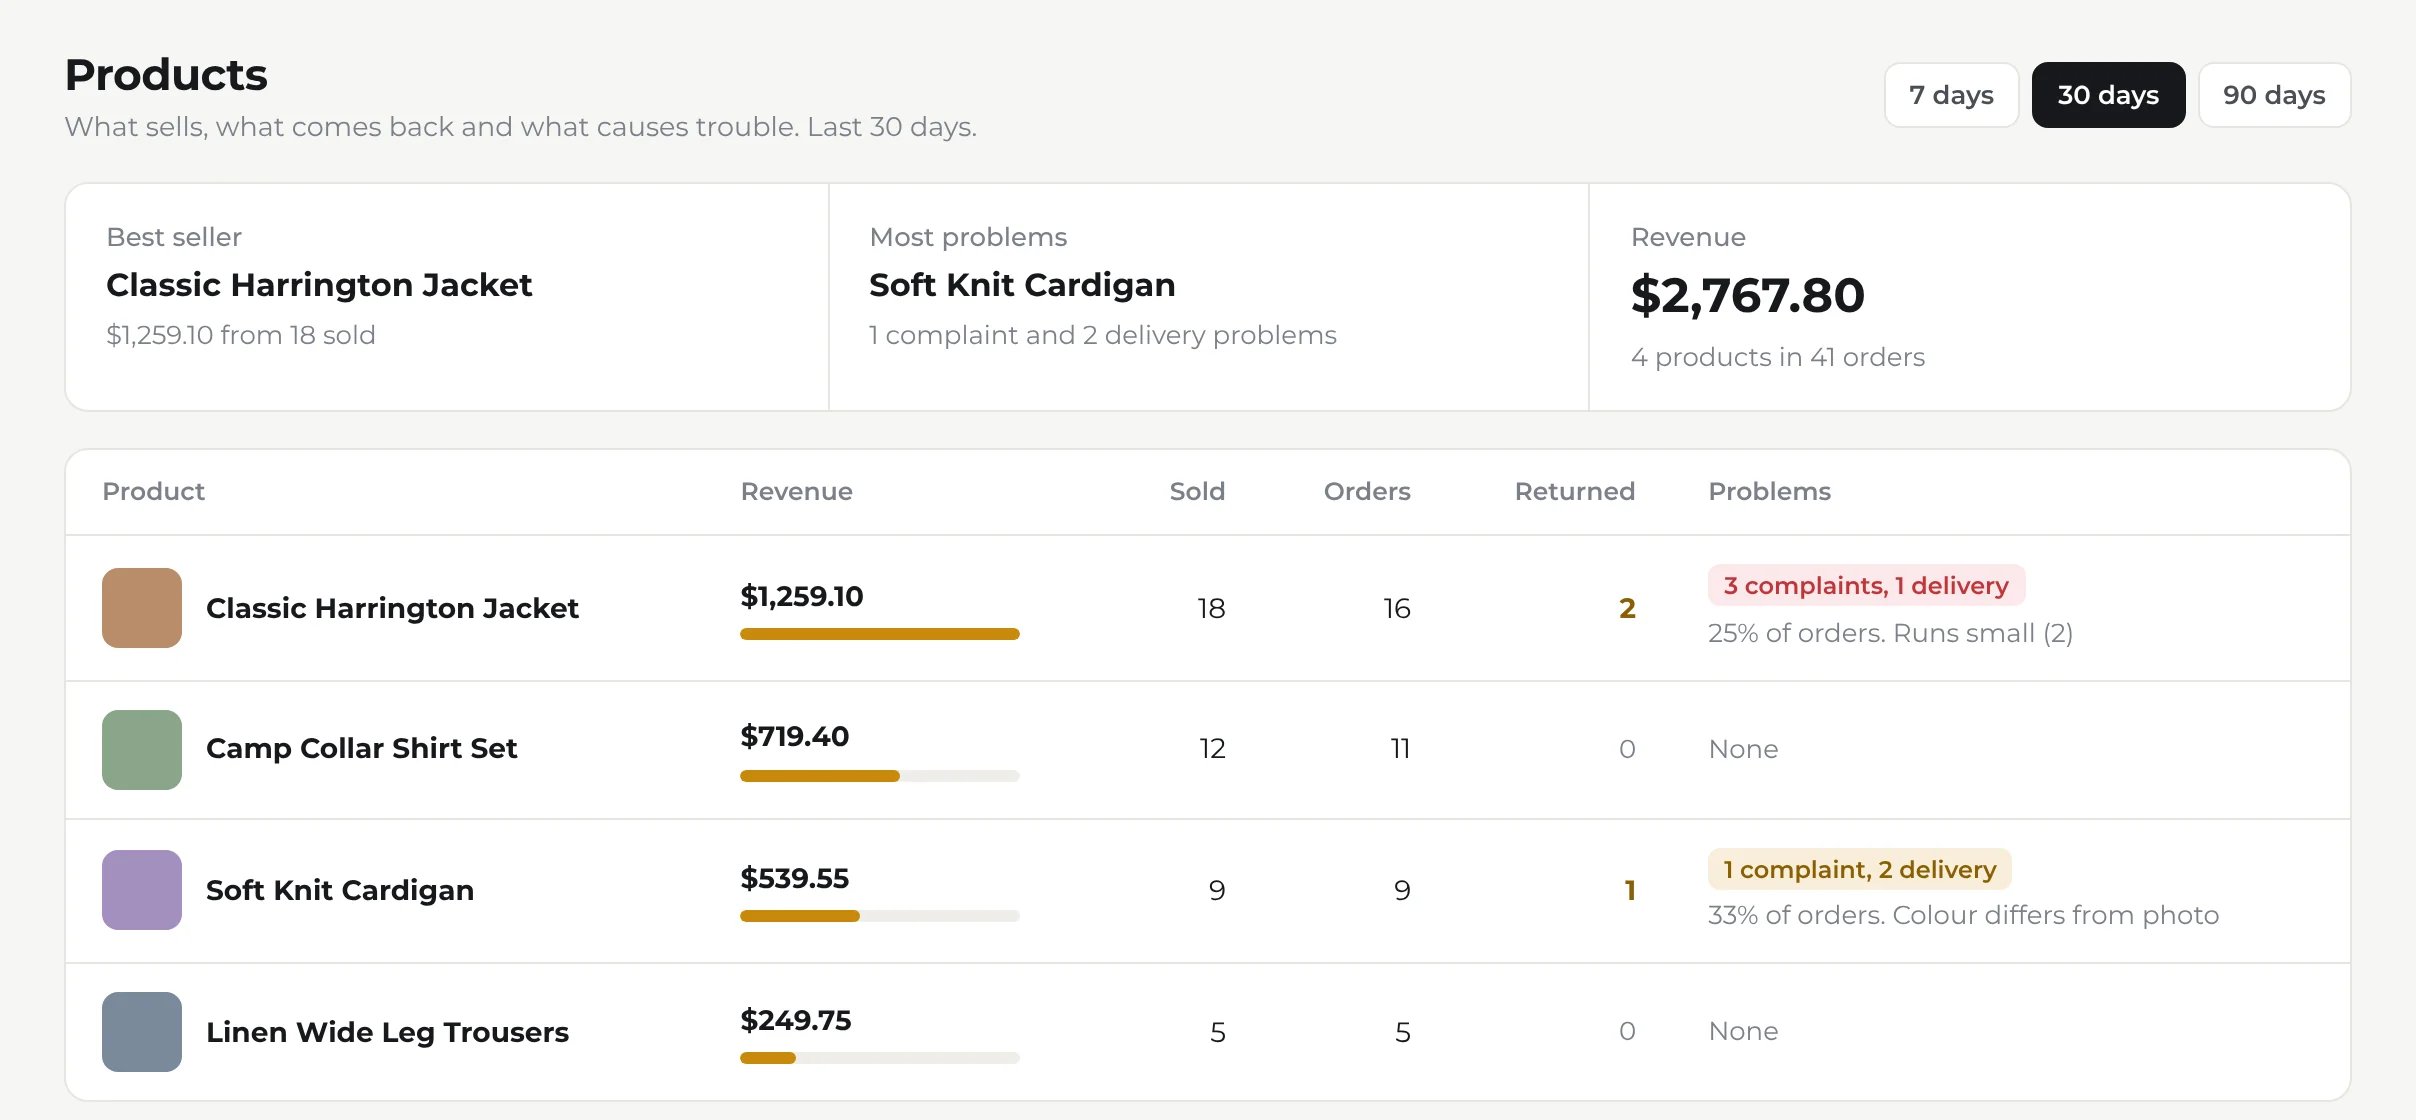The image size is (2416, 1120).
Task: Click '4 products in 41 orders' text
Action: point(1777,357)
